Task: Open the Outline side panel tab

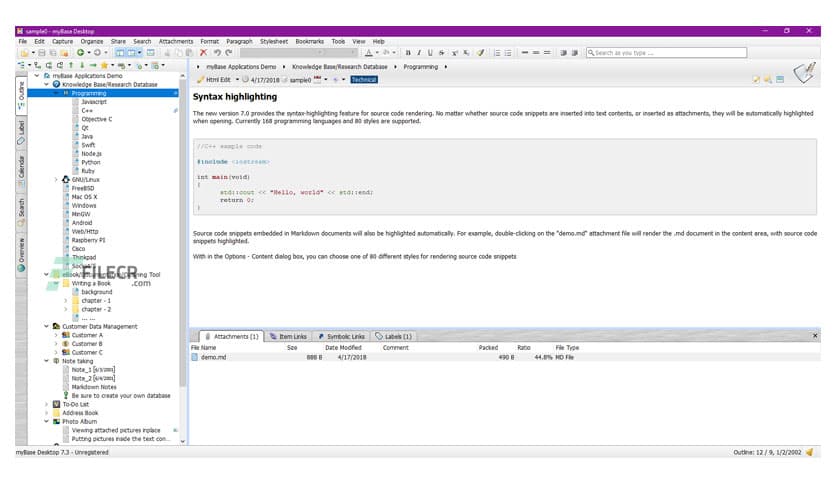Action: coord(21,95)
